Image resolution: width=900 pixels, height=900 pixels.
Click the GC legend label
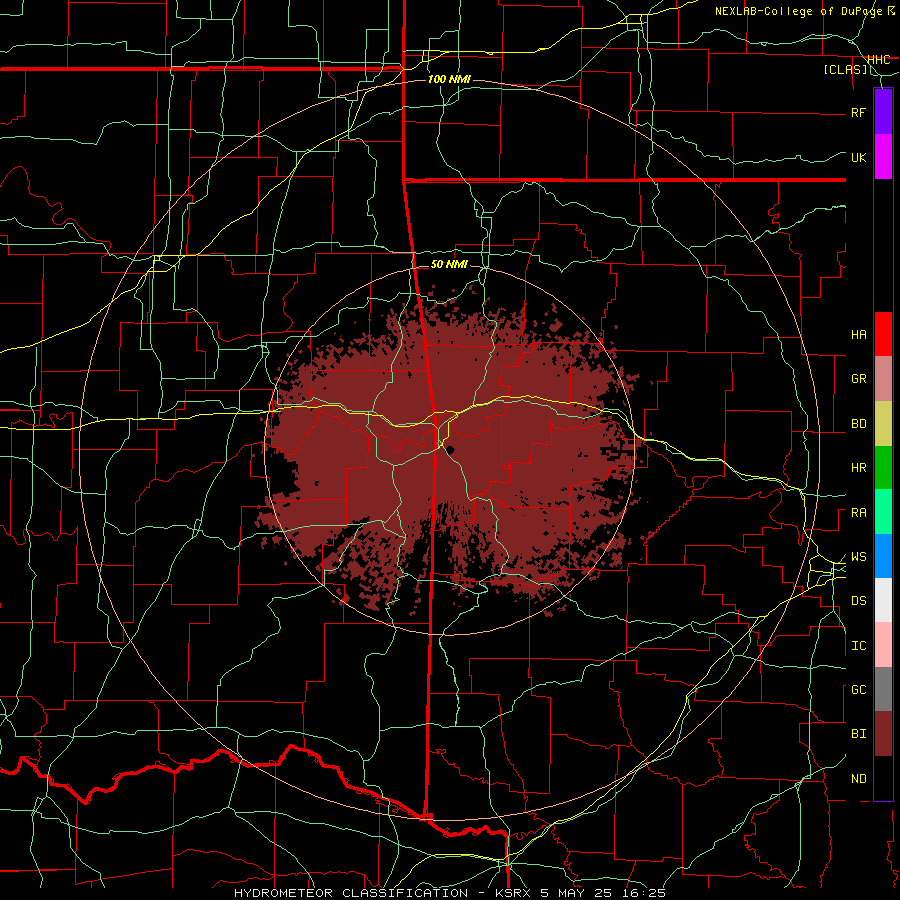point(858,690)
